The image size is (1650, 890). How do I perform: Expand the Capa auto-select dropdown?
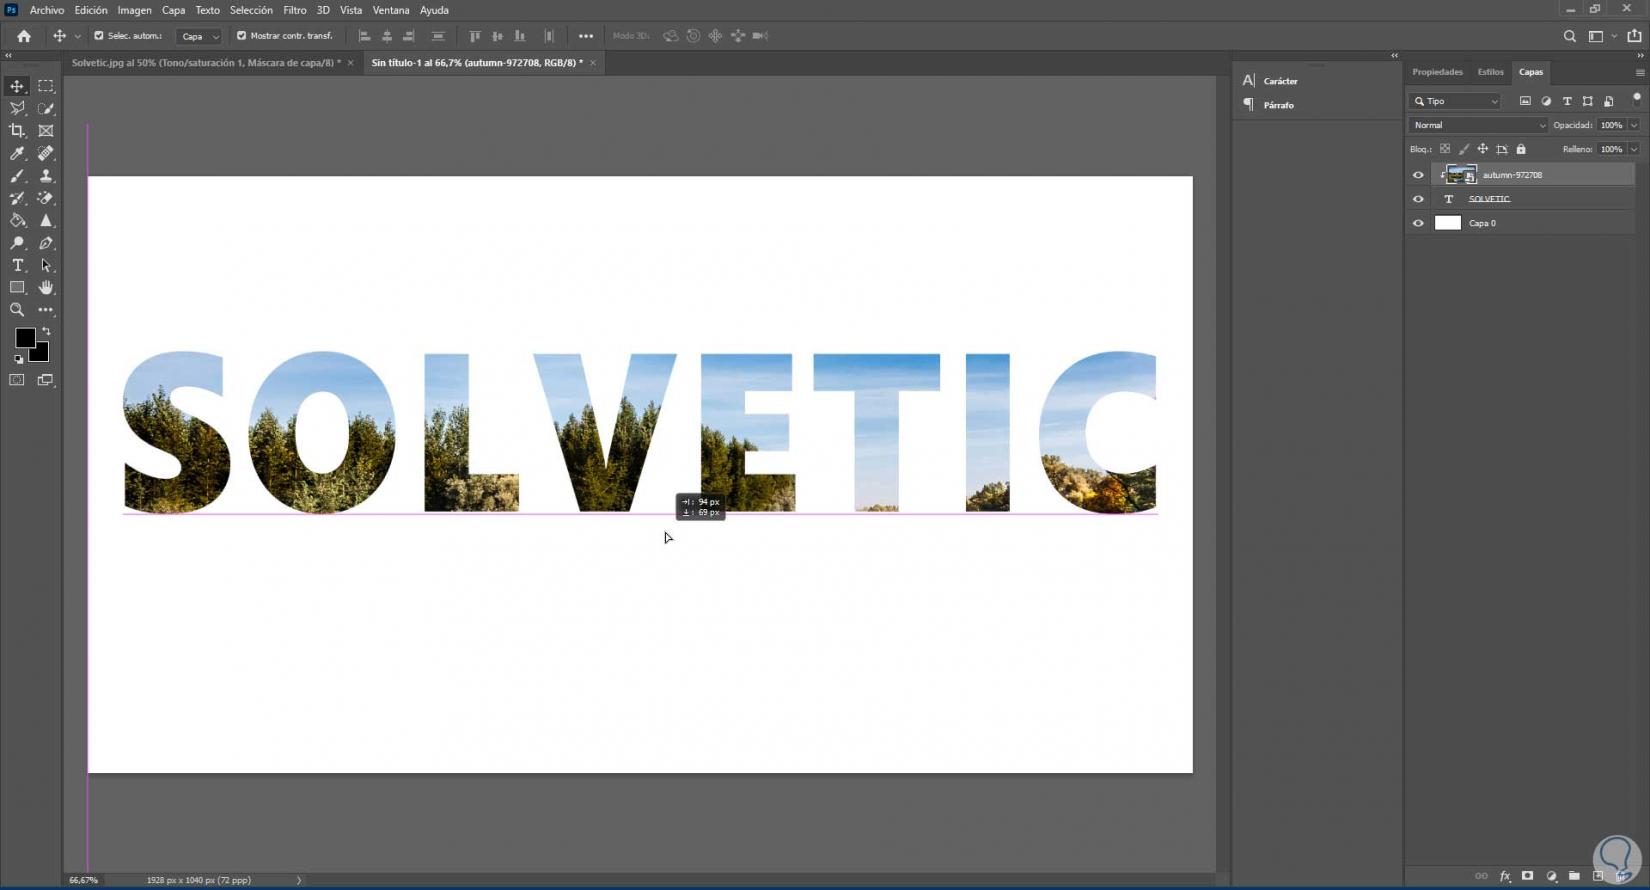[x=199, y=36]
